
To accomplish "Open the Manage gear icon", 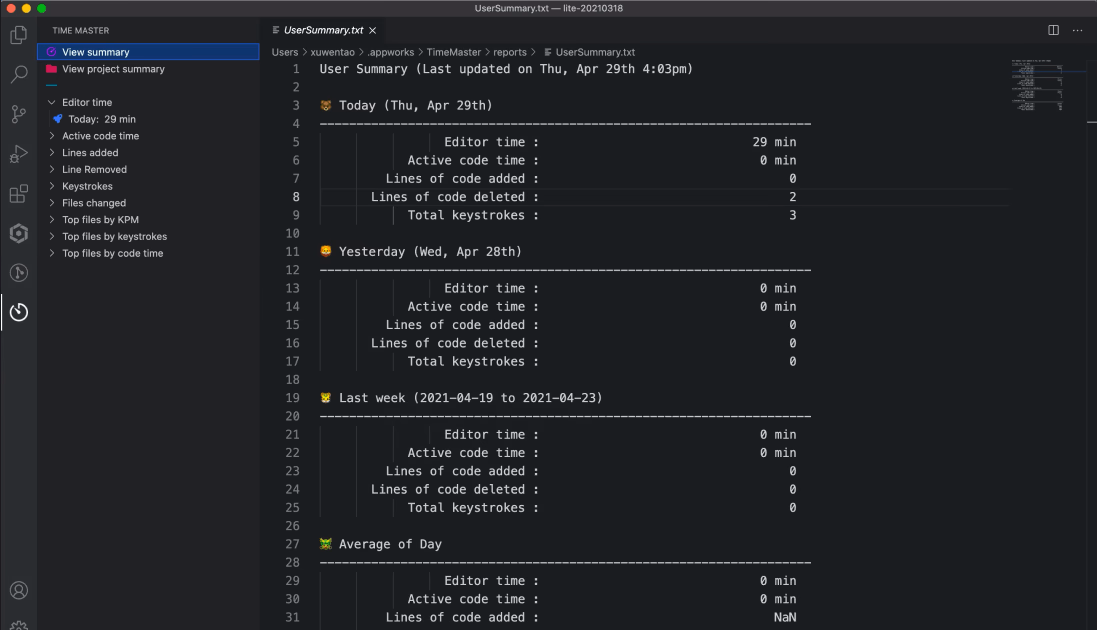I will (19, 625).
